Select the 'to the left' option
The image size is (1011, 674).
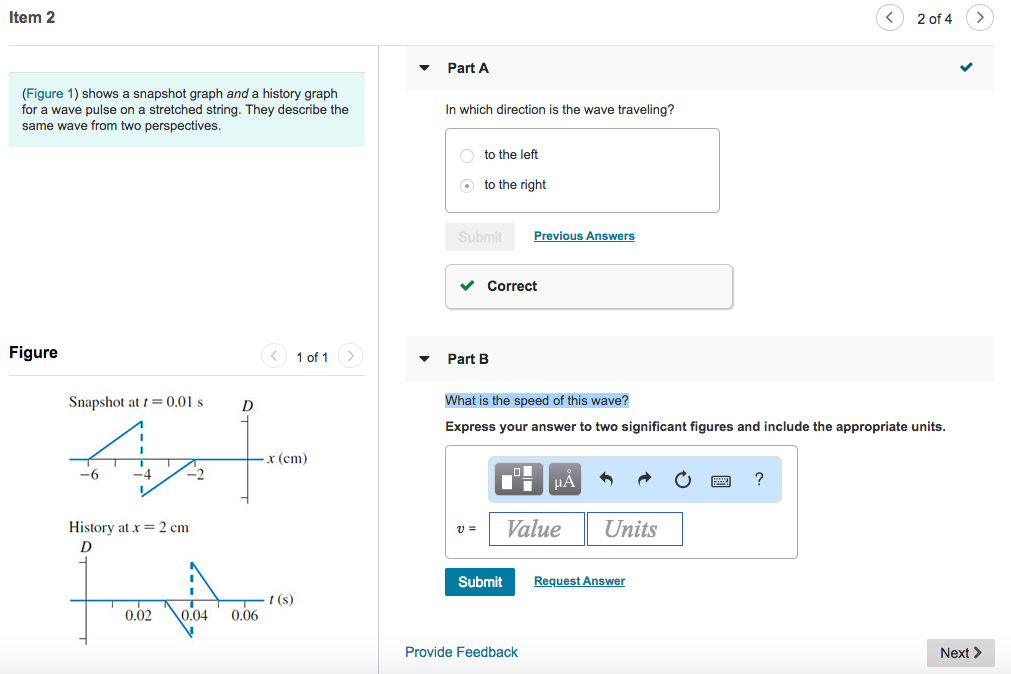click(467, 155)
